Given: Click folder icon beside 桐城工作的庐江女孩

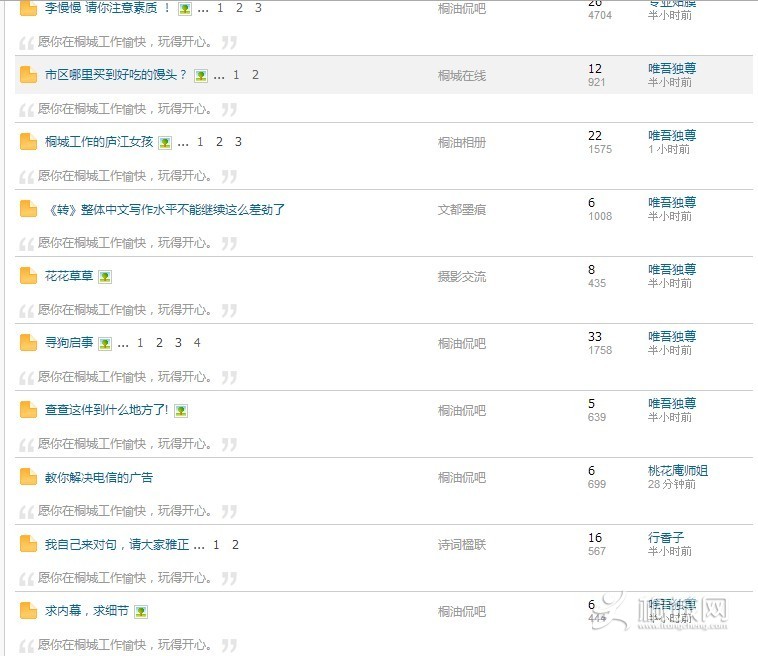Looking at the screenshot, I should pyautogui.click(x=29, y=142).
